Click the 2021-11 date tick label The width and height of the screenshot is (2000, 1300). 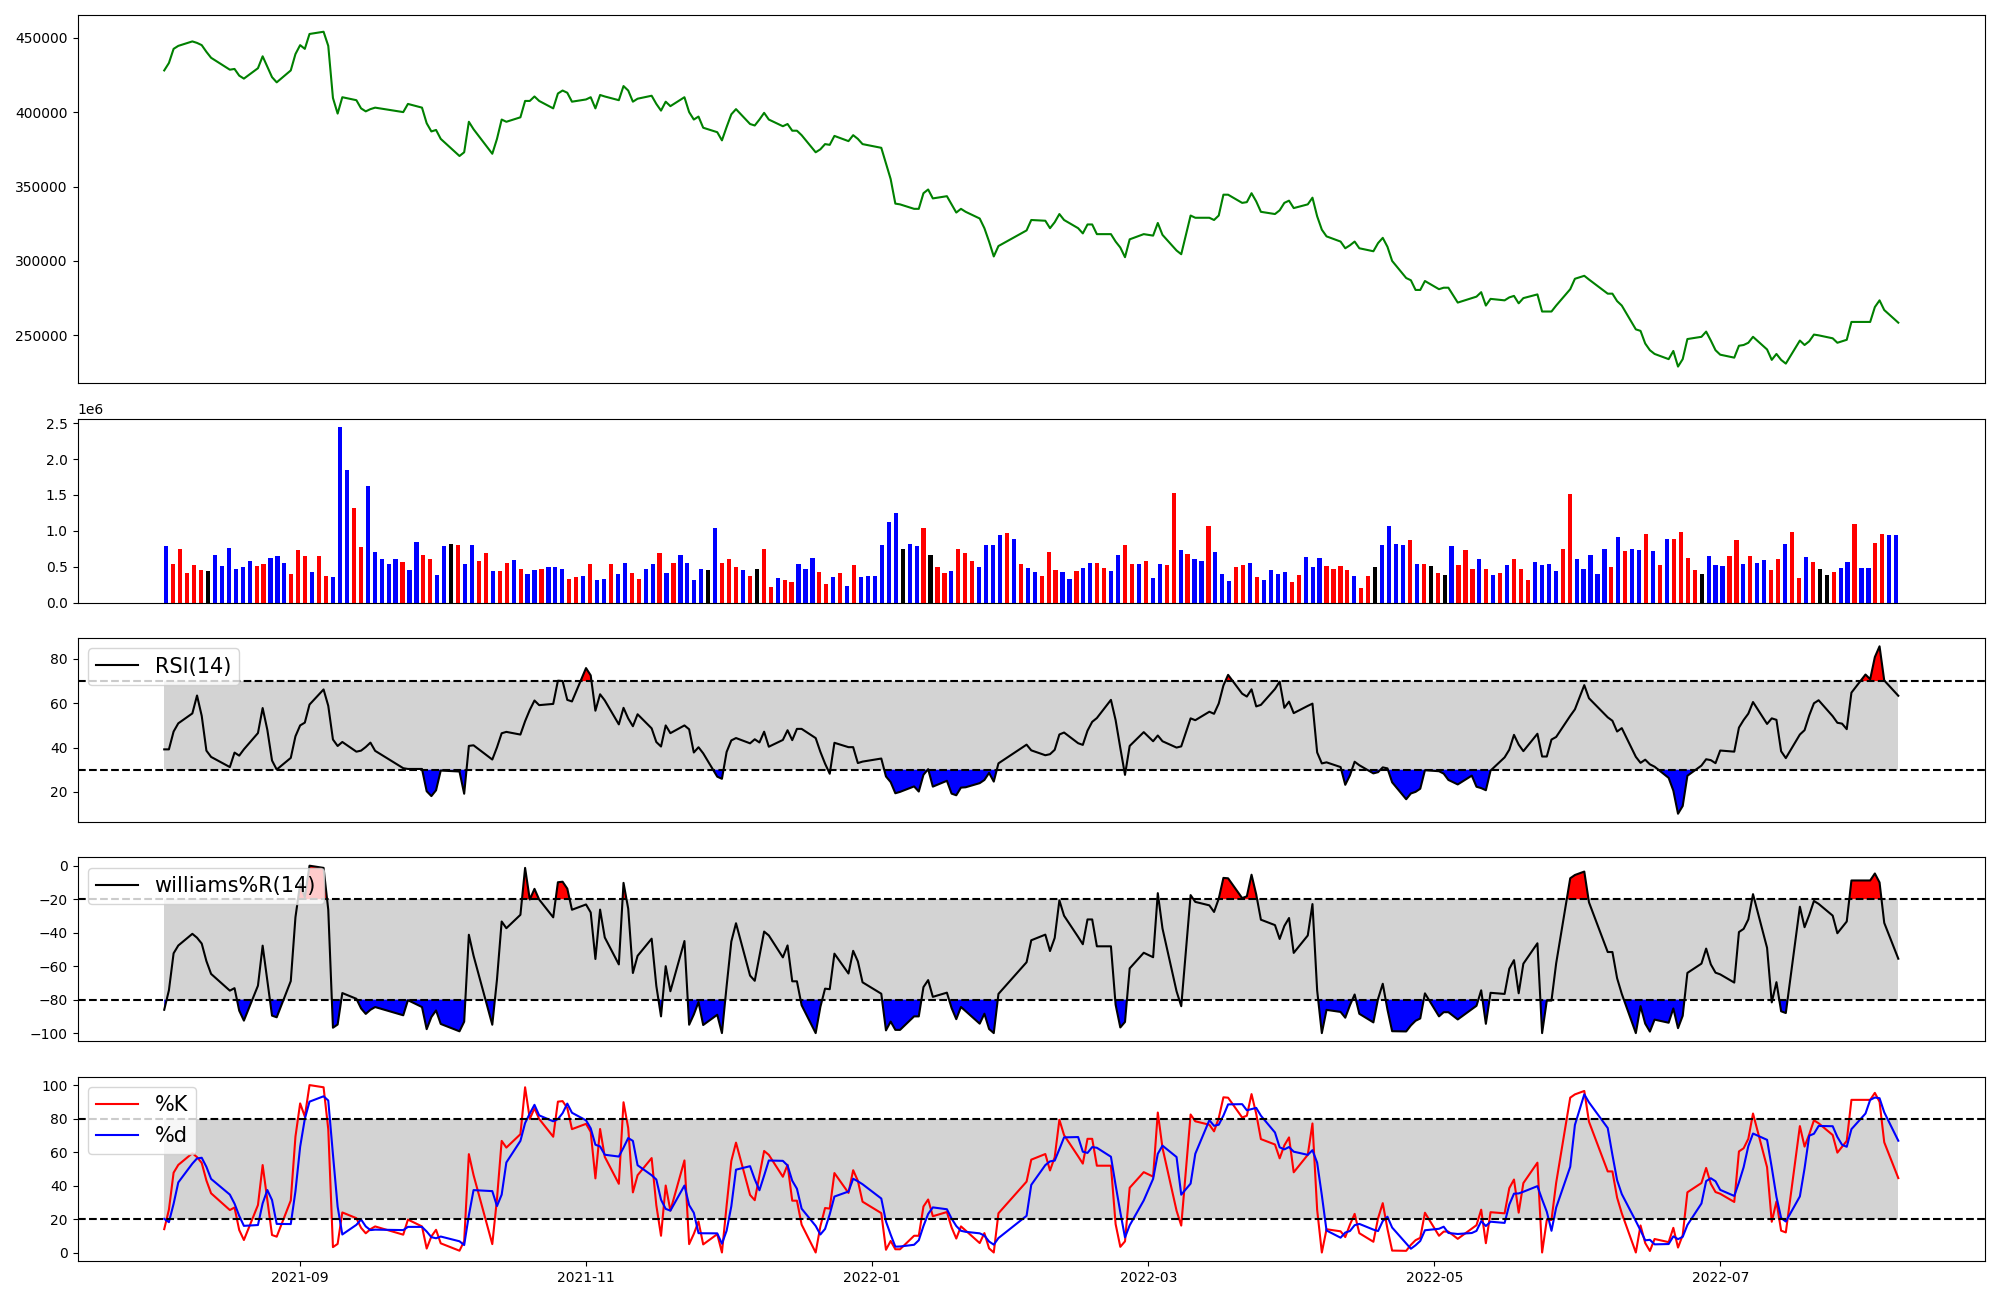point(586,1277)
